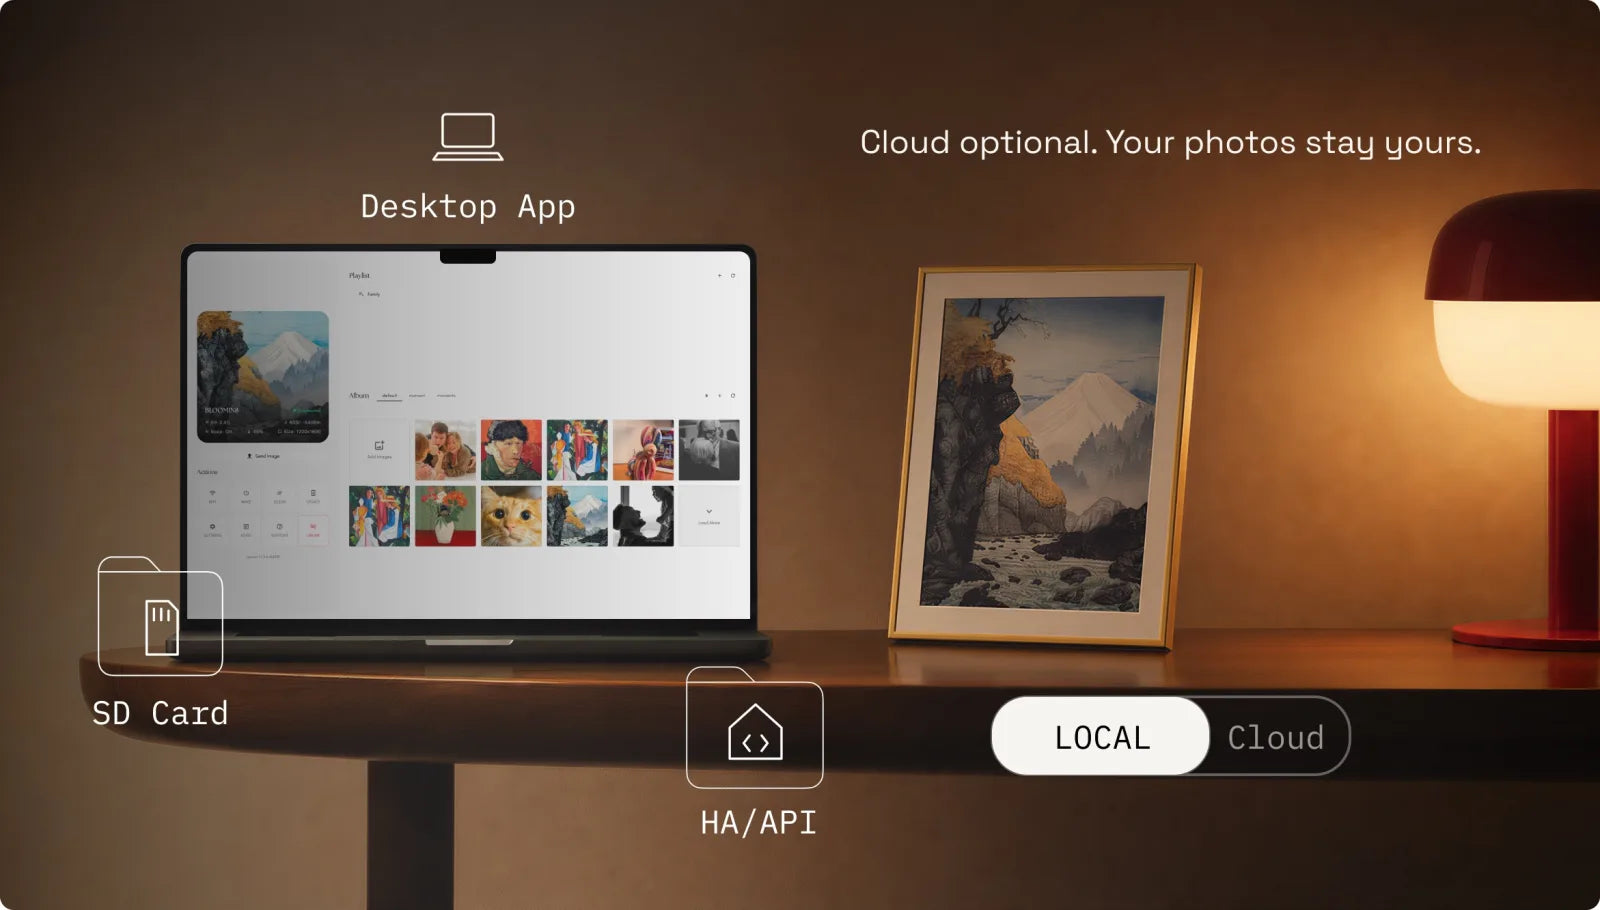Click the Send Image button

point(264,456)
